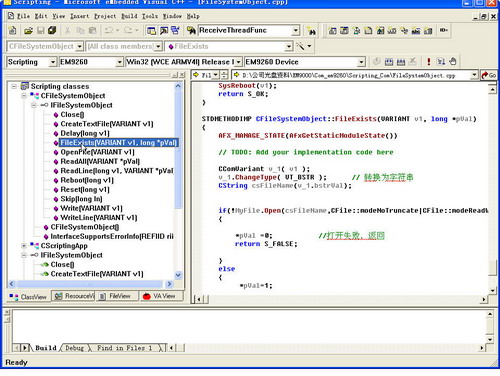
Task: Select Reboot(long v1) method
Action: pos(87,180)
